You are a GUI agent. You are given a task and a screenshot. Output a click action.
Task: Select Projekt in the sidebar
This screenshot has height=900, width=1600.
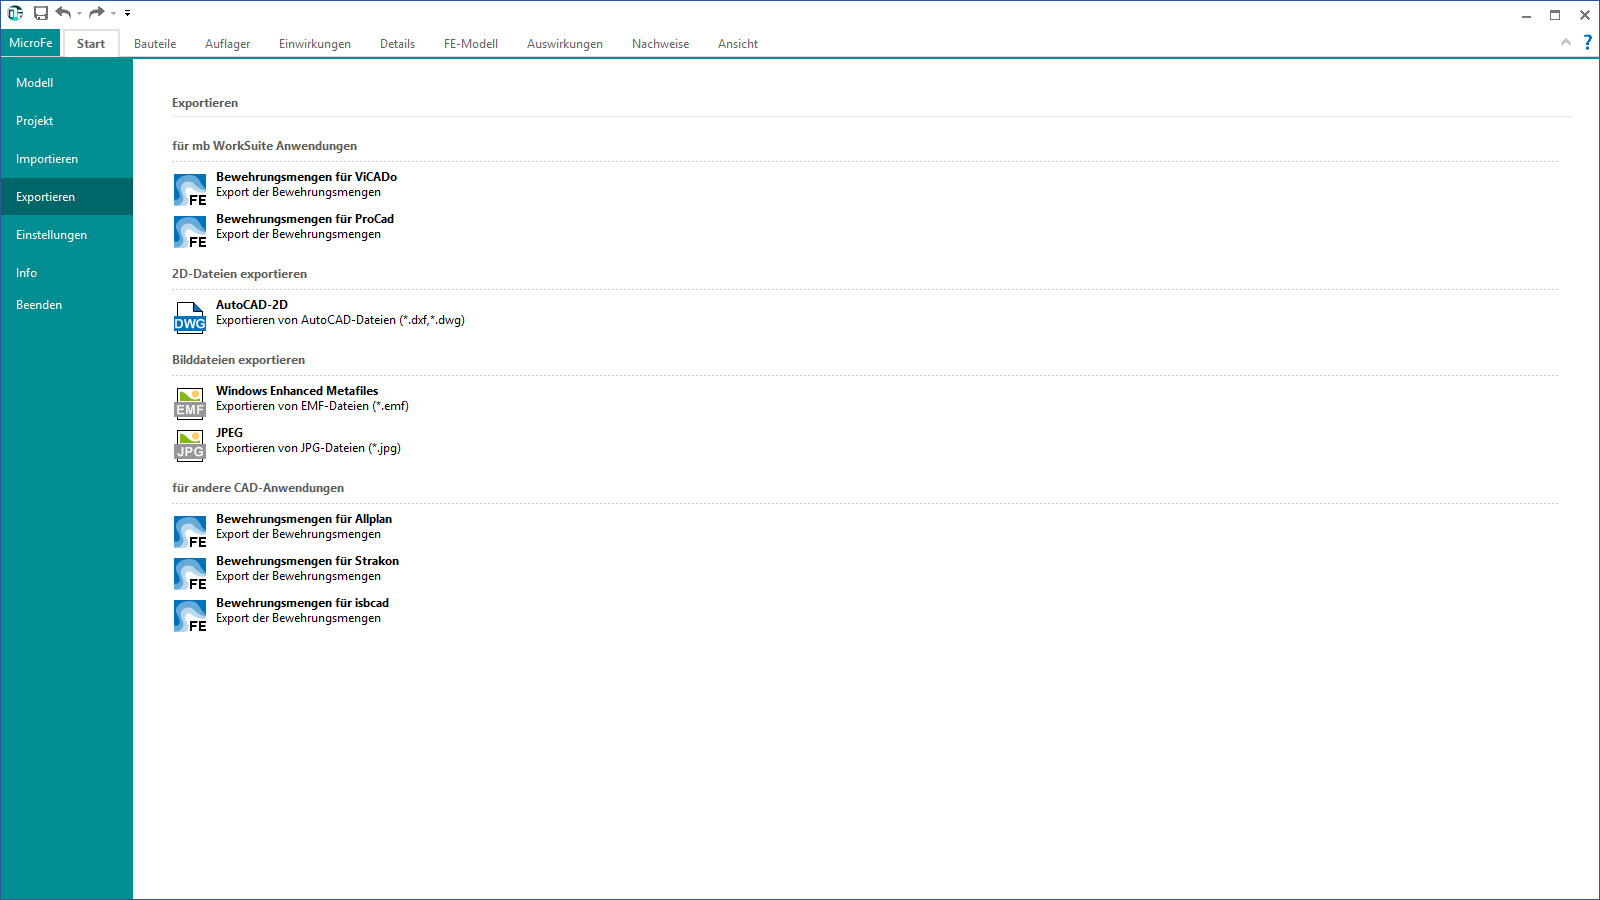click(x=67, y=121)
